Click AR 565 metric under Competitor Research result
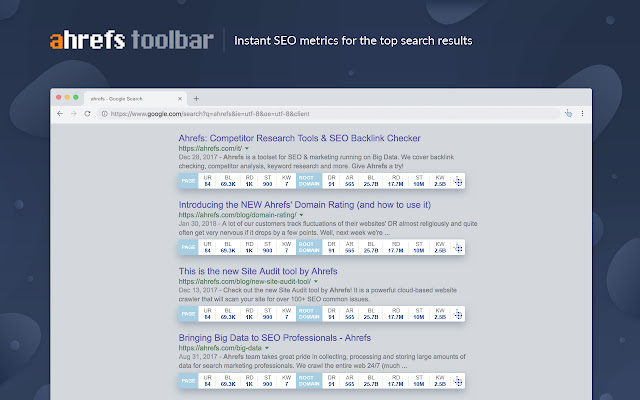This screenshot has height=400, width=640. click(349, 181)
